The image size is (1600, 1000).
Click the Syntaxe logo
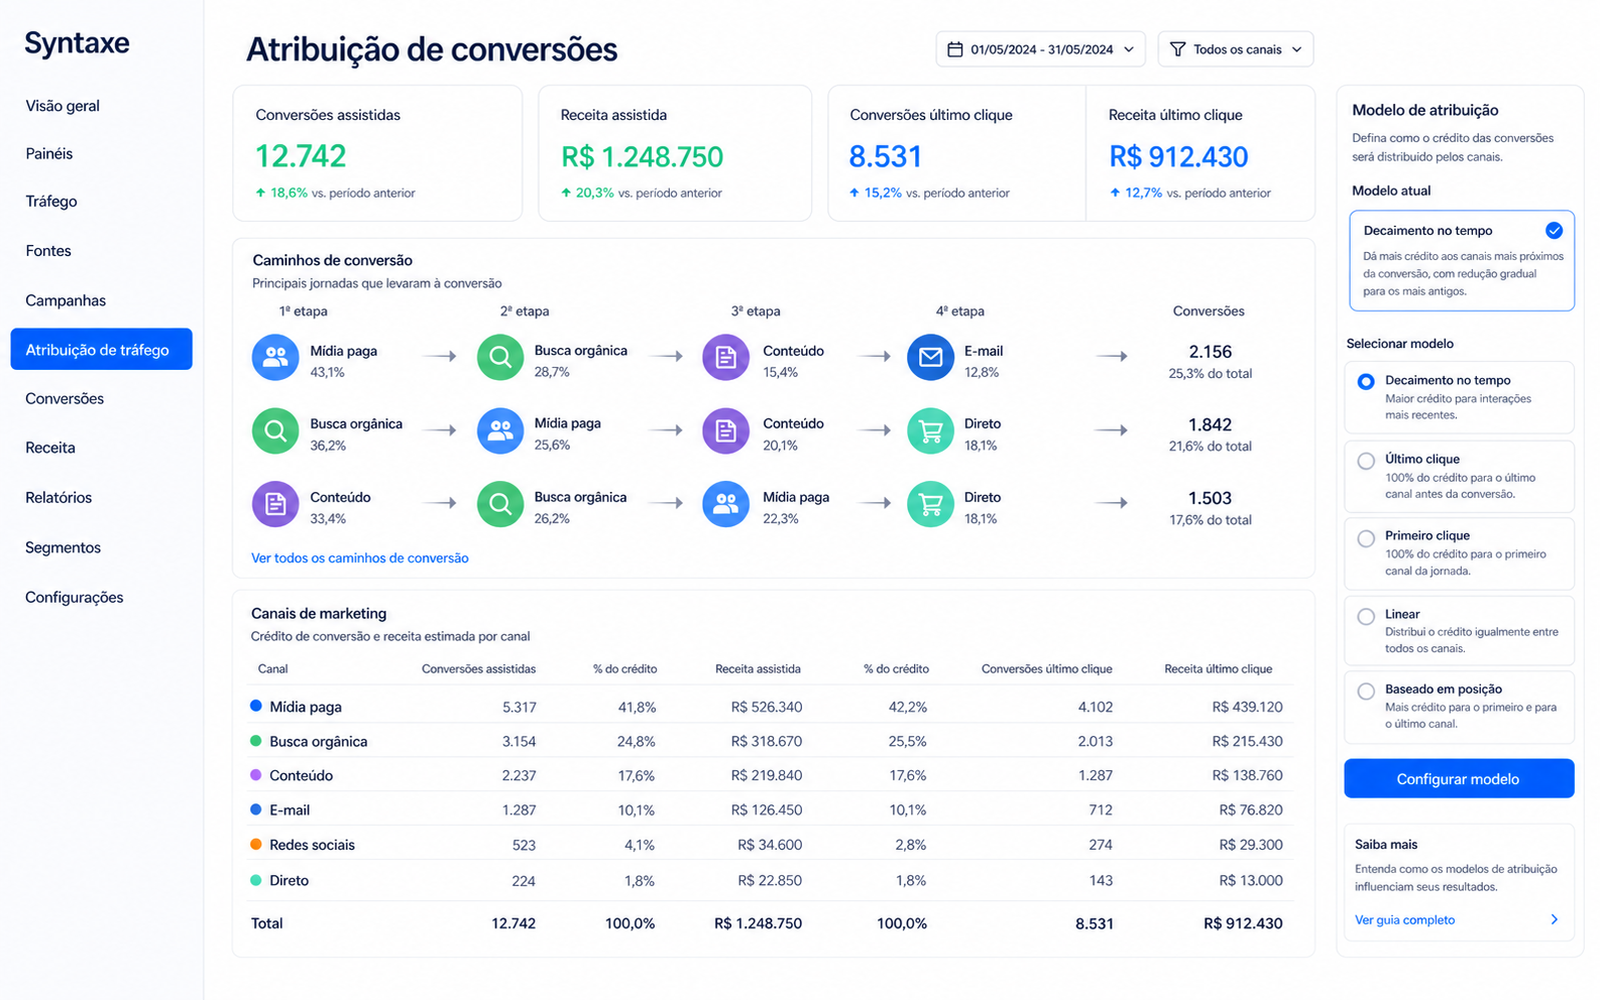pyautogui.click(x=77, y=43)
